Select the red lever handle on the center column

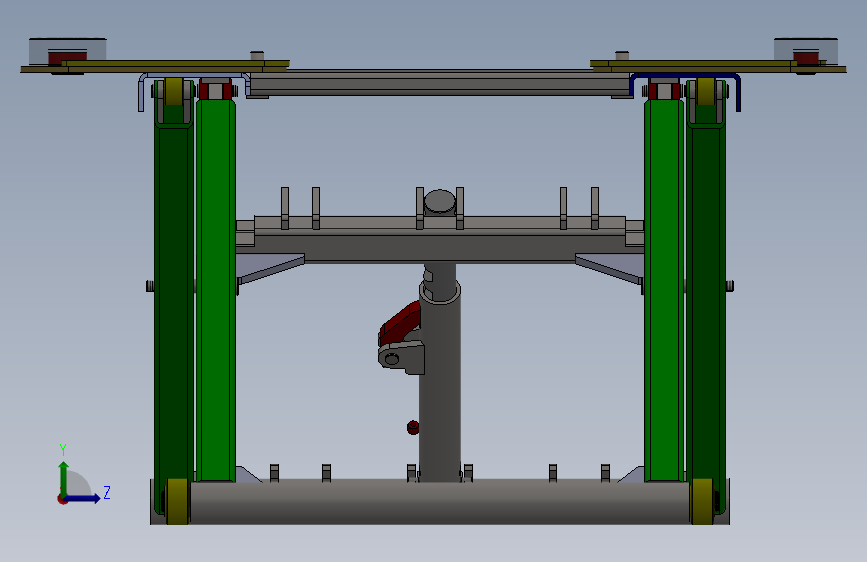(399, 322)
